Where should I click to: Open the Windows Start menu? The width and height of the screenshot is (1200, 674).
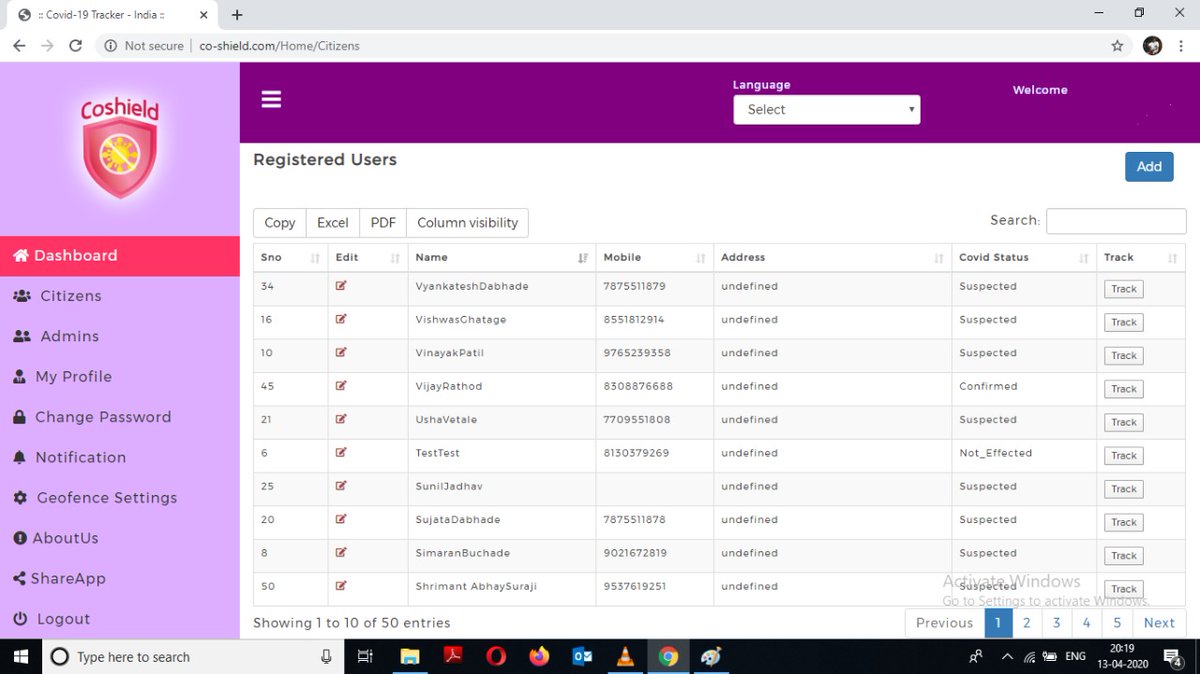tap(20, 657)
